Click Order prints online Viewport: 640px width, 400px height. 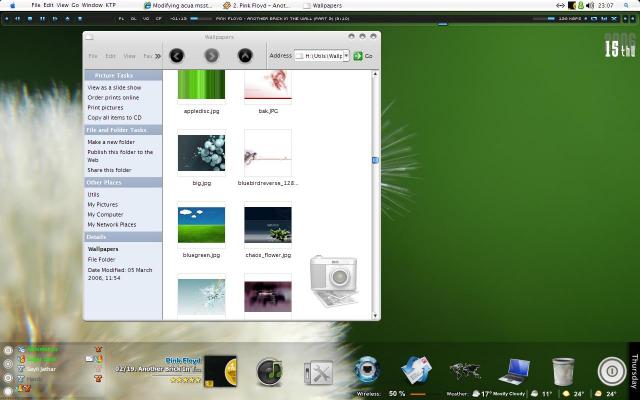click(113, 98)
